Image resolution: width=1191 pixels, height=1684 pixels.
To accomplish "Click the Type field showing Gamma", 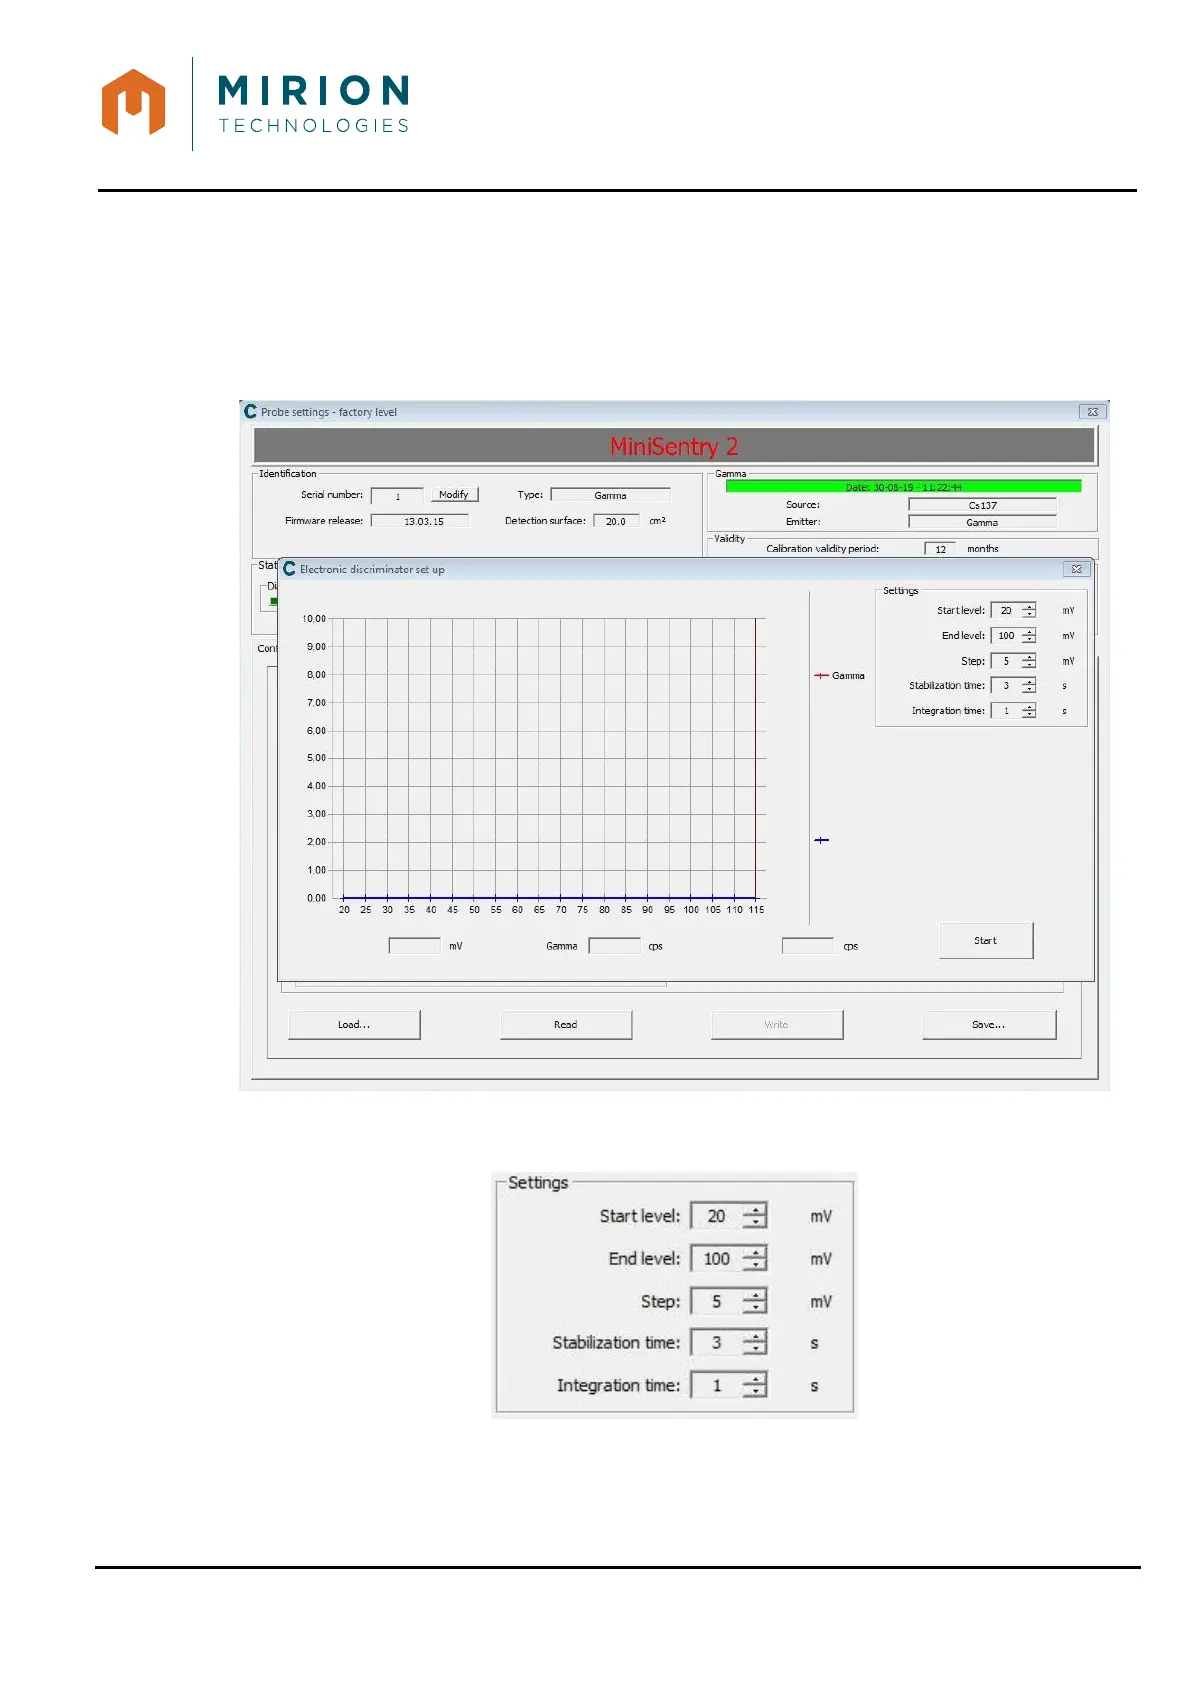I will [611, 495].
